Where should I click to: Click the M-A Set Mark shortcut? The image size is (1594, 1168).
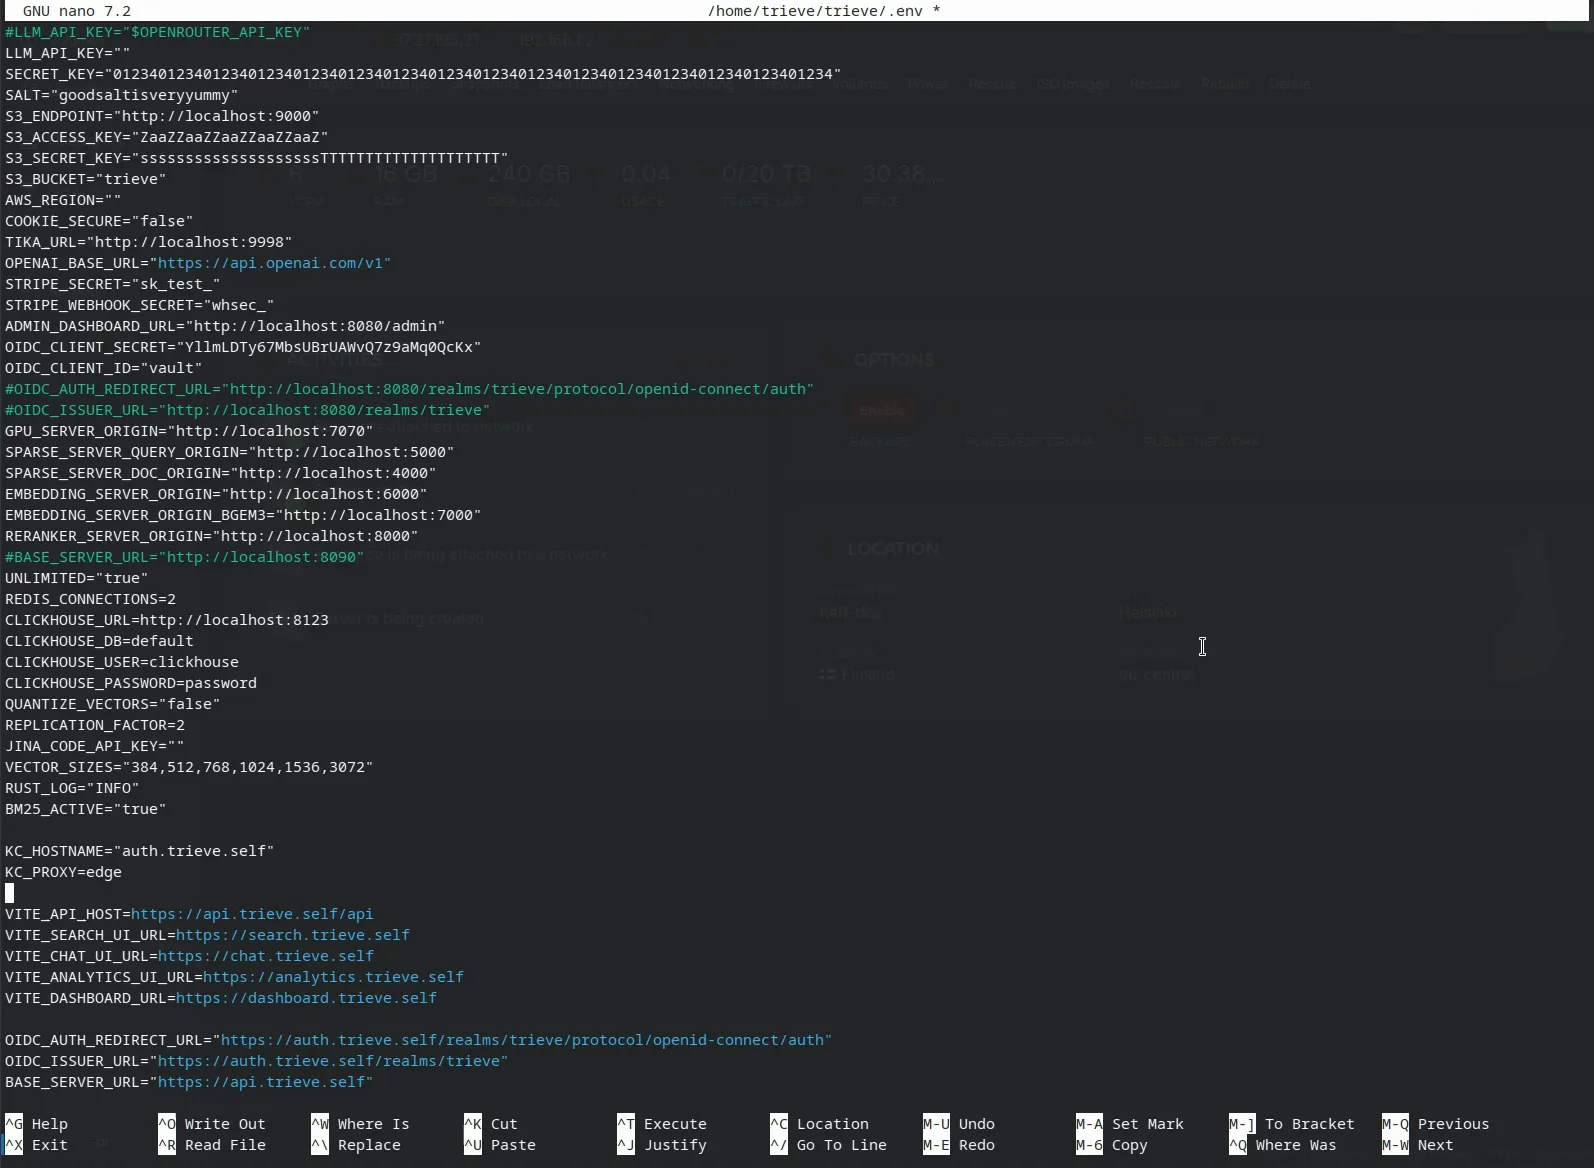pos(1130,1124)
